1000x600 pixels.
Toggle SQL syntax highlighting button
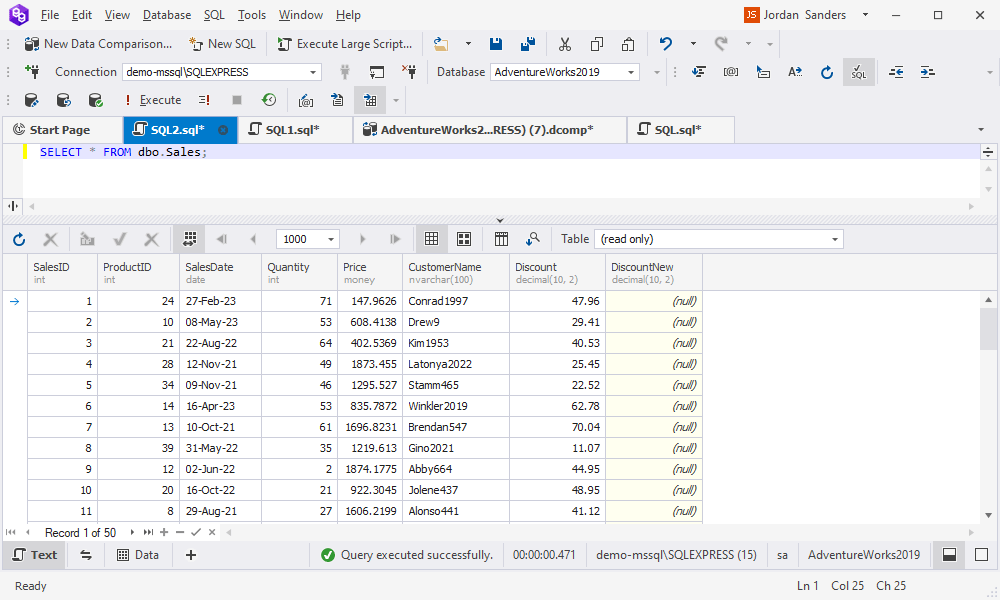point(858,72)
